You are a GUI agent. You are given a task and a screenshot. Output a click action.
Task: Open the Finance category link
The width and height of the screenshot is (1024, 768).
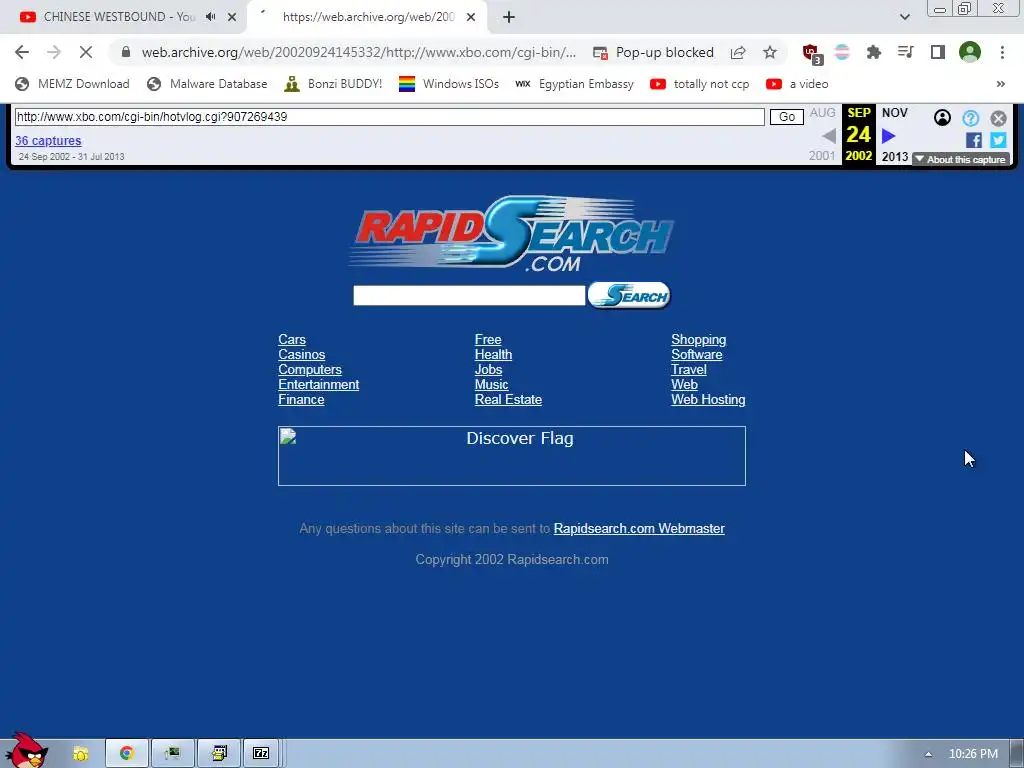[x=301, y=400]
